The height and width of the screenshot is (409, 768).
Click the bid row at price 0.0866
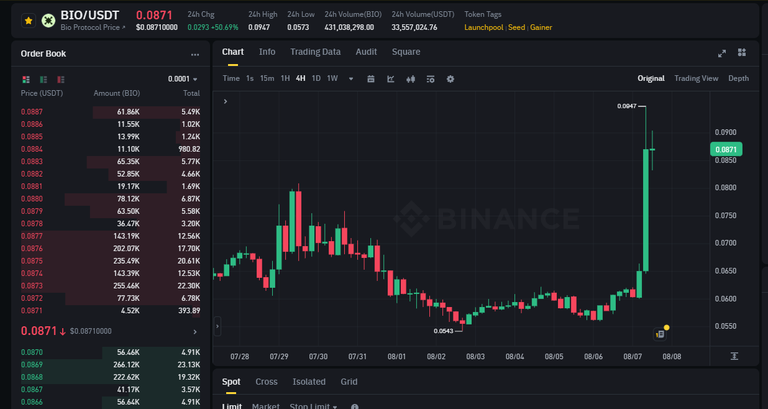coord(110,402)
